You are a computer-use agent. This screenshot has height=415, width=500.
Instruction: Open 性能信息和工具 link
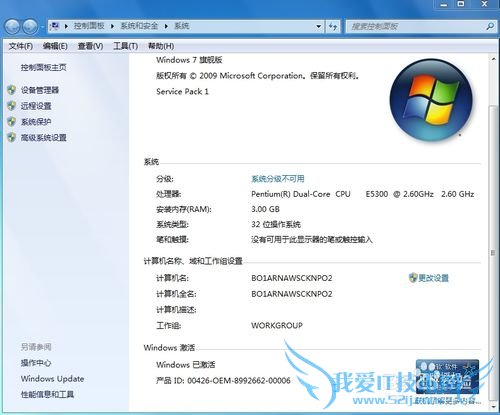click(47, 394)
